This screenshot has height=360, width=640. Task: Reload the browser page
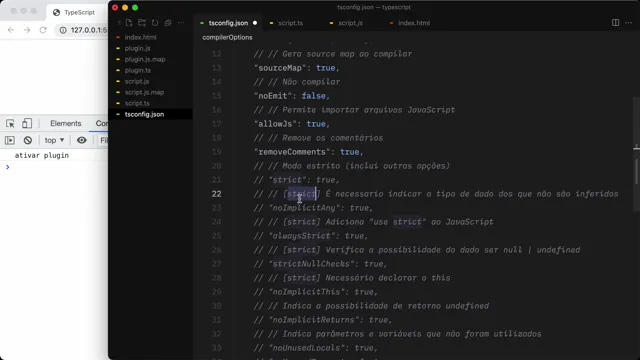[x=43, y=30]
